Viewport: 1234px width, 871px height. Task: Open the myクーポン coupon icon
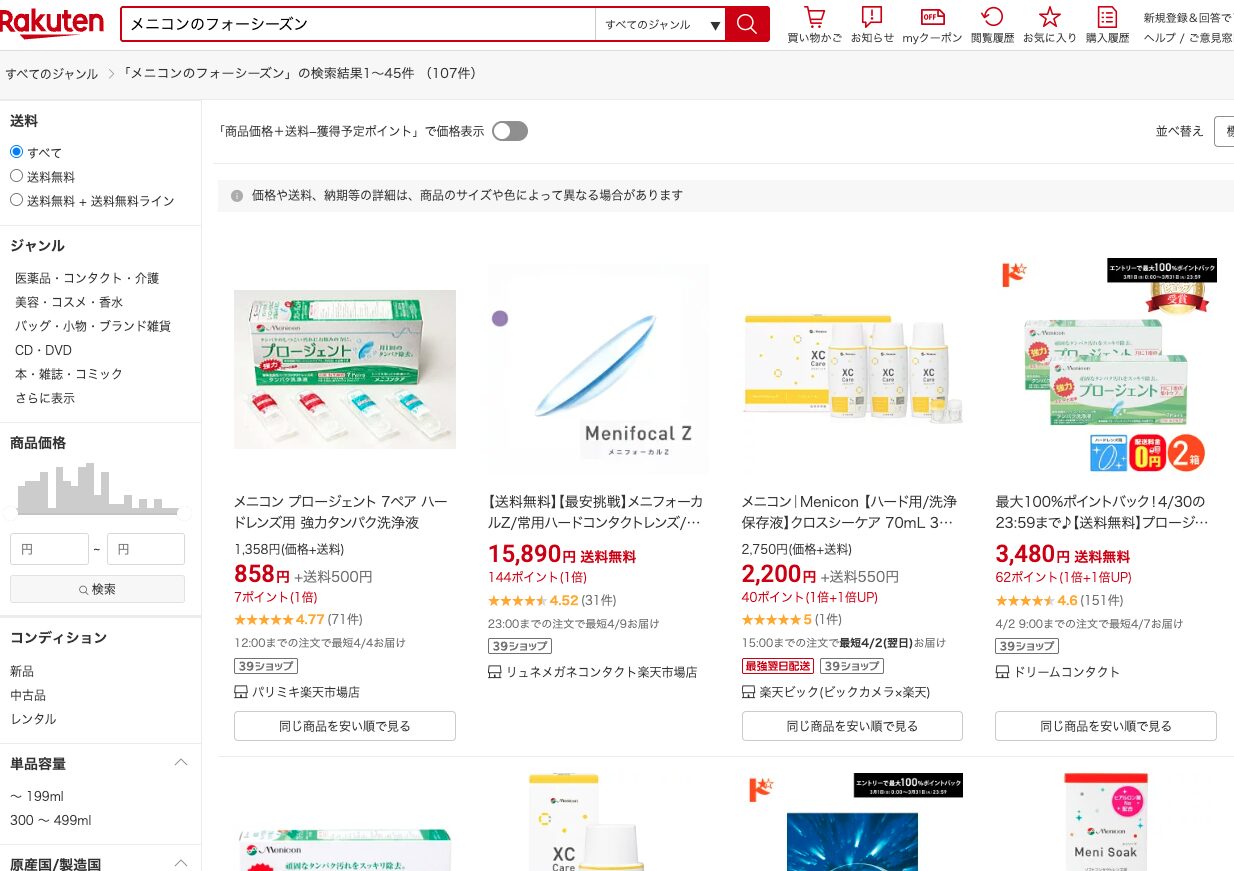click(932, 18)
